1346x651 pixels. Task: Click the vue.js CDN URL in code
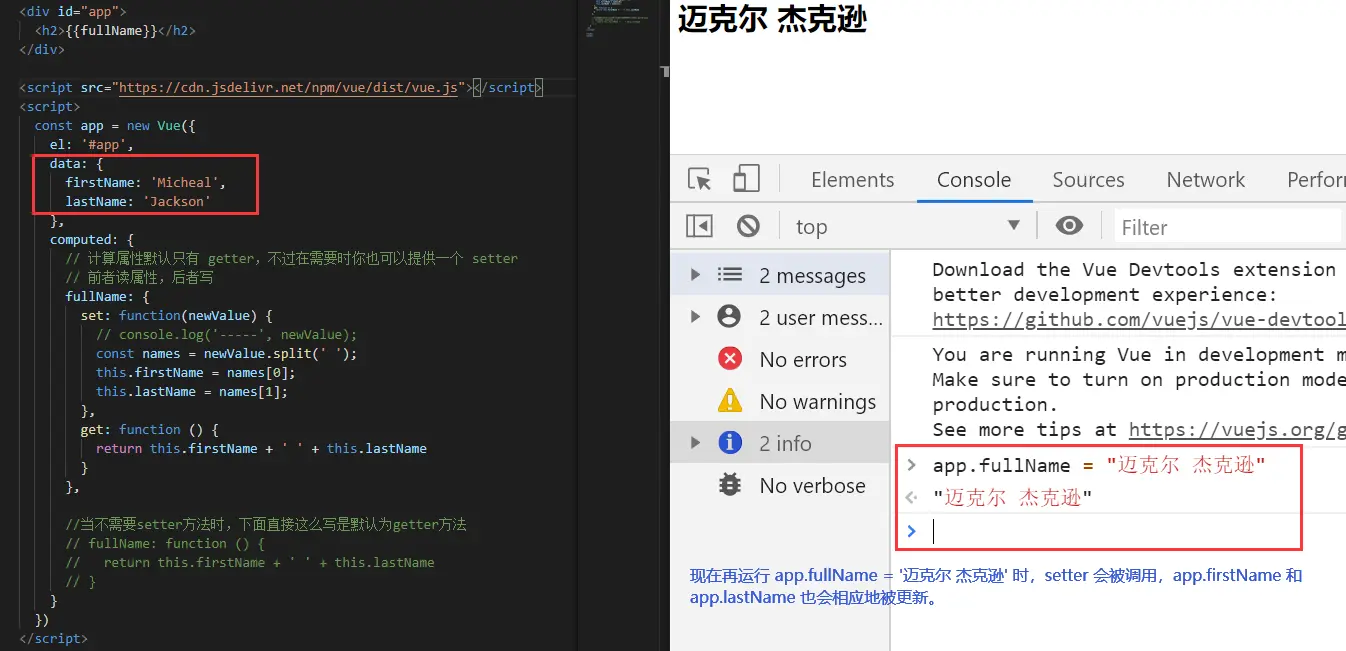289,87
